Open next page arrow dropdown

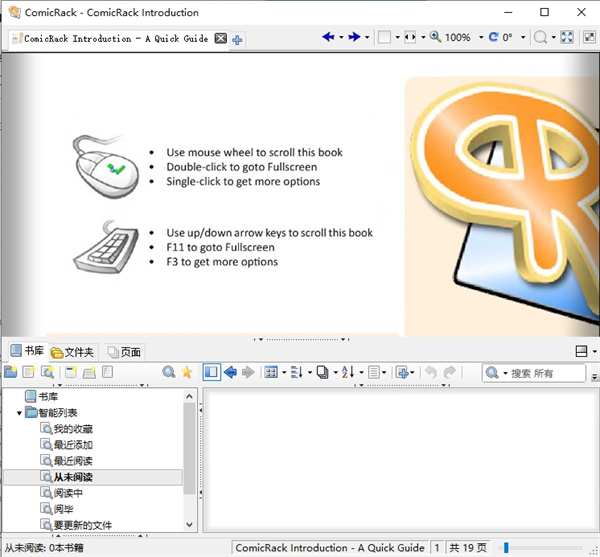click(367, 37)
